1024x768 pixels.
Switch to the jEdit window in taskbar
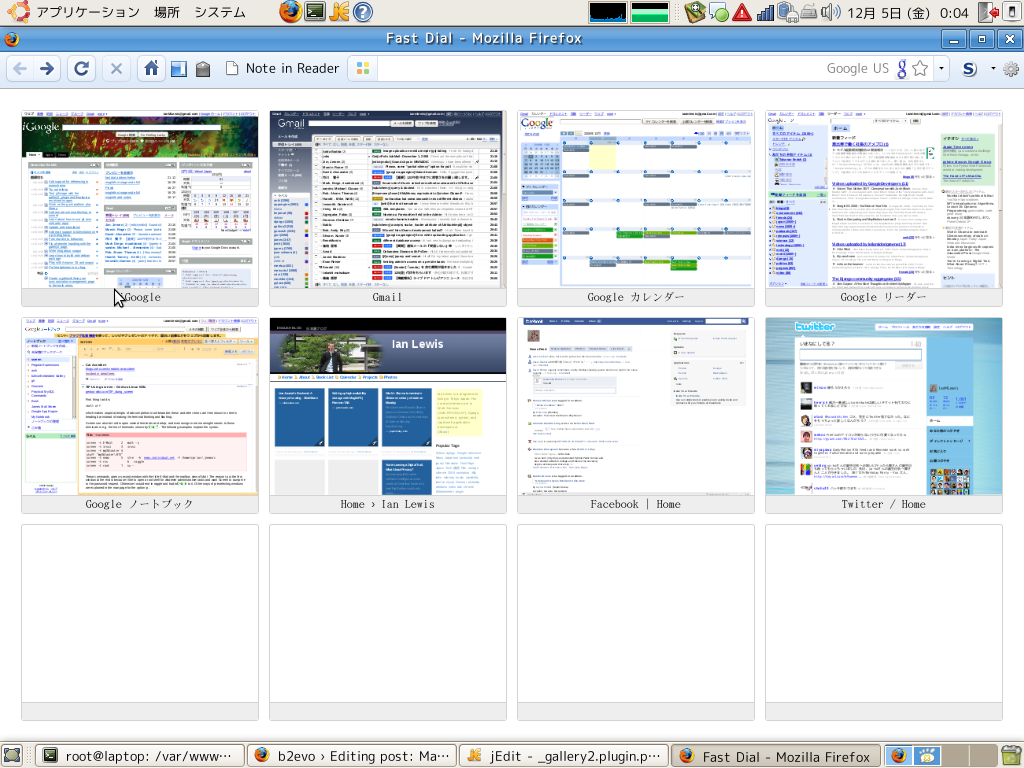coord(563,756)
